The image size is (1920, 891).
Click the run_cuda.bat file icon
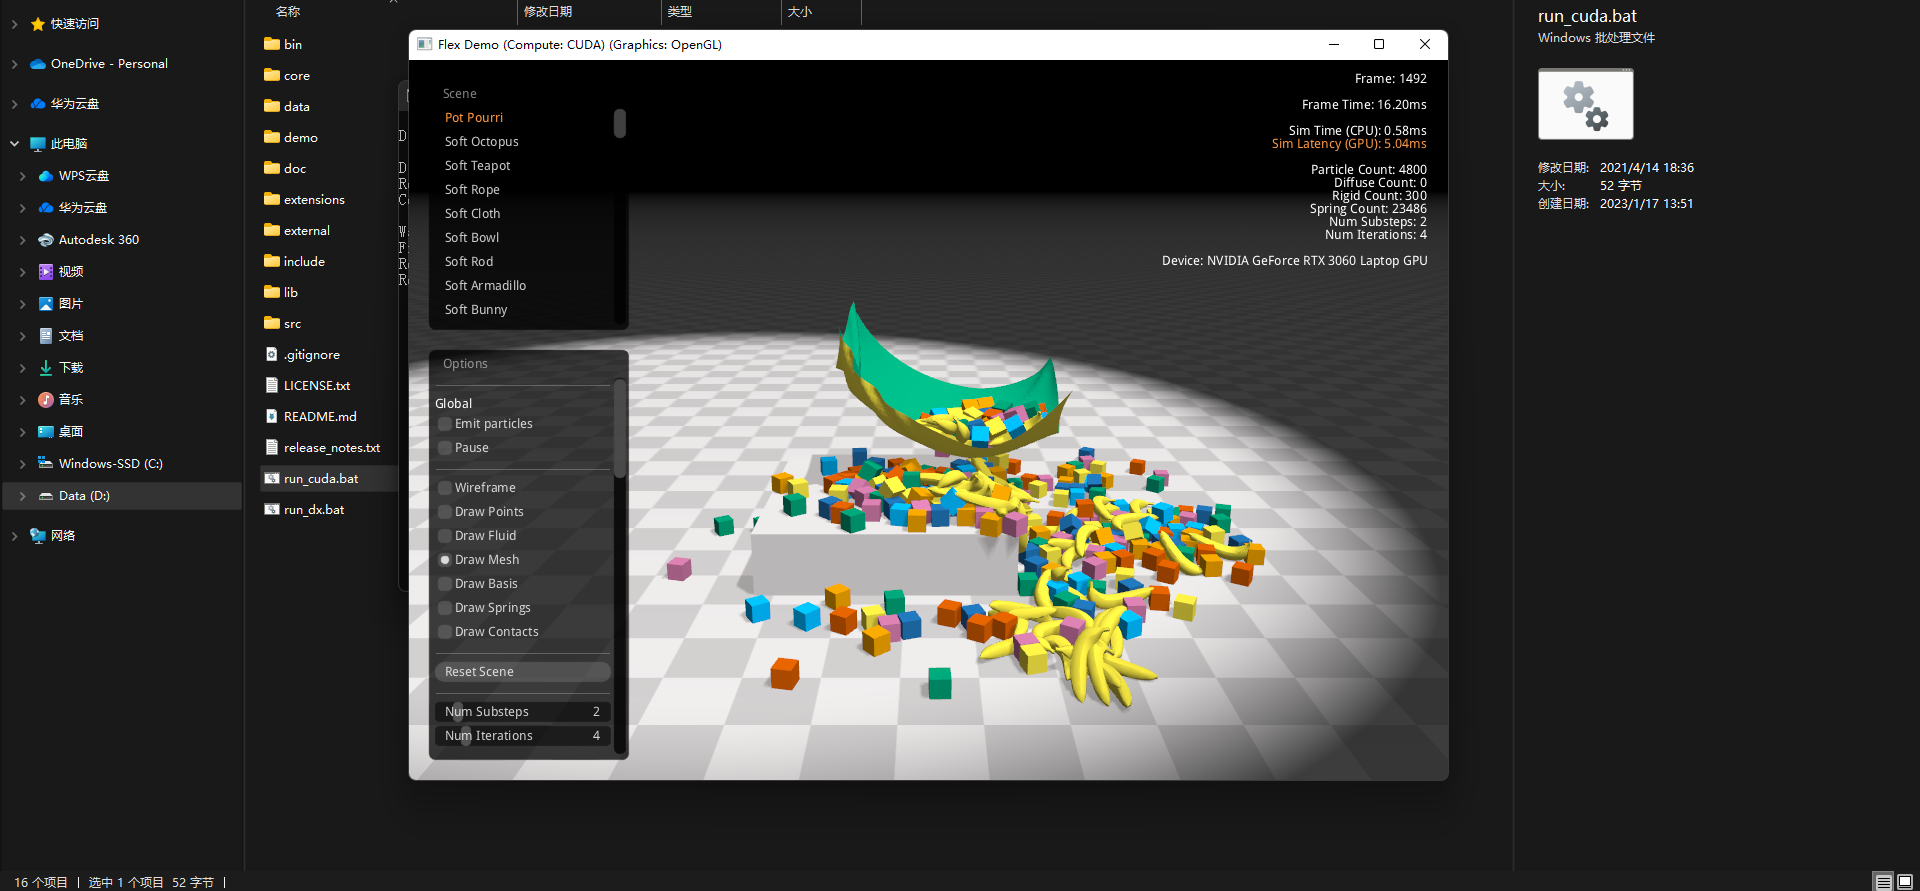tap(272, 479)
